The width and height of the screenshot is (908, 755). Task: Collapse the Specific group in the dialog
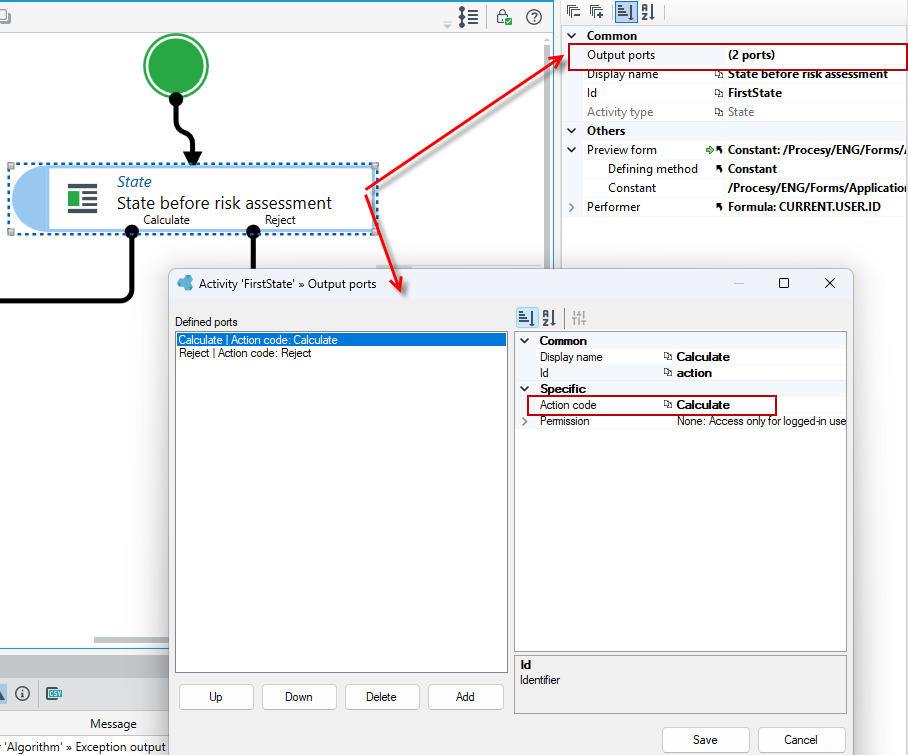[525, 389]
